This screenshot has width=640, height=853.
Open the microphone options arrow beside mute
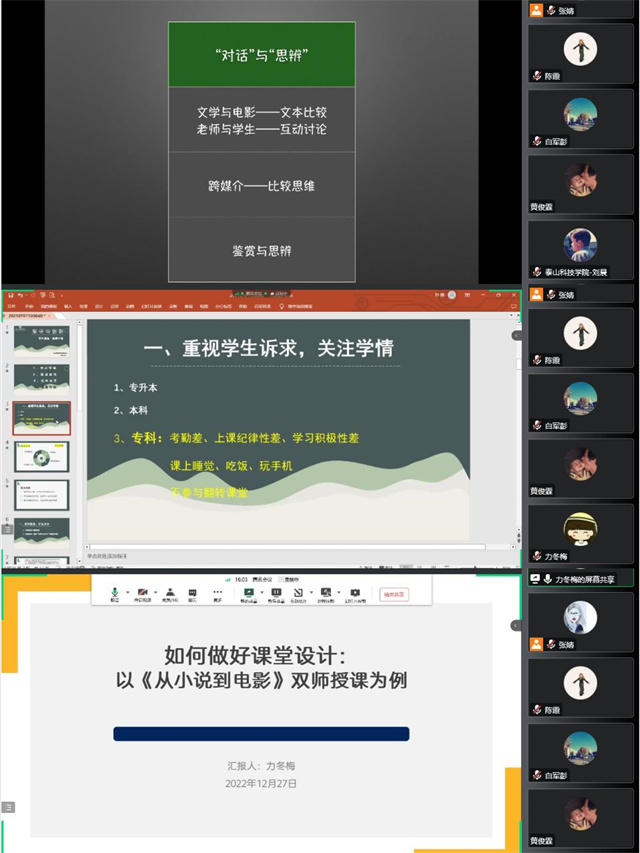pyautogui.click(x=128, y=592)
